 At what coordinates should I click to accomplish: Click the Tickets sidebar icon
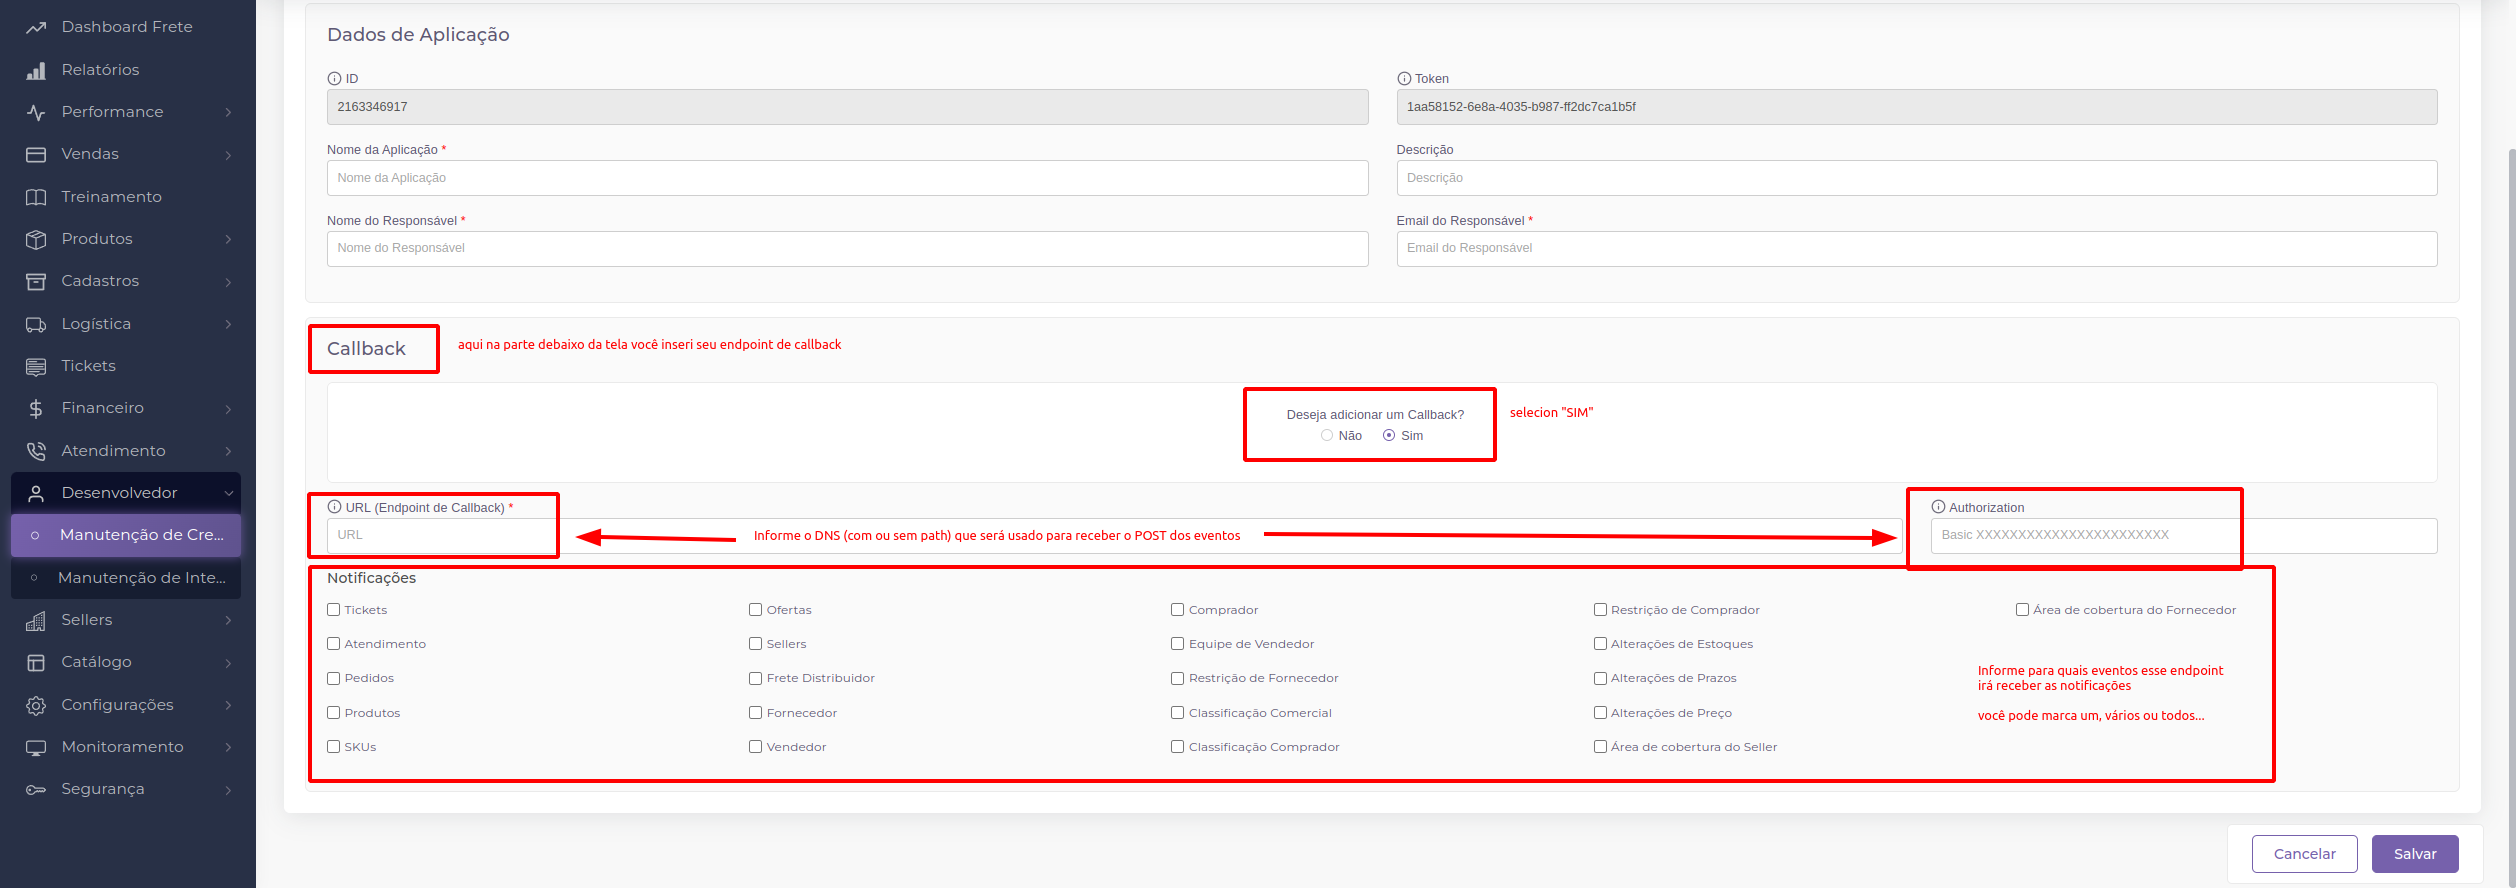pos(36,367)
